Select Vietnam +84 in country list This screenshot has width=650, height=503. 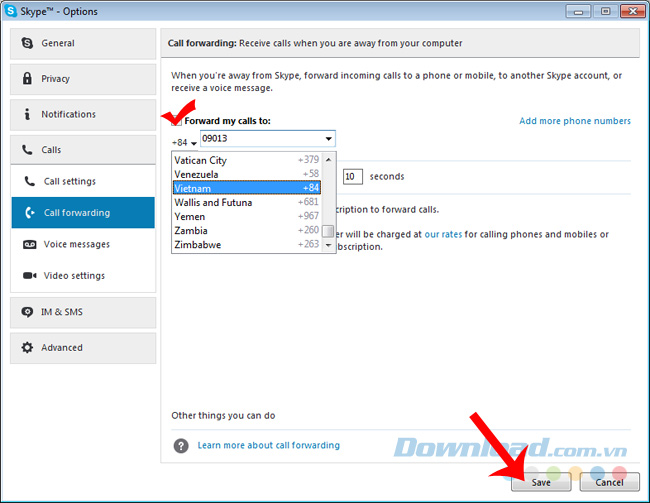click(x=247, y=188)
